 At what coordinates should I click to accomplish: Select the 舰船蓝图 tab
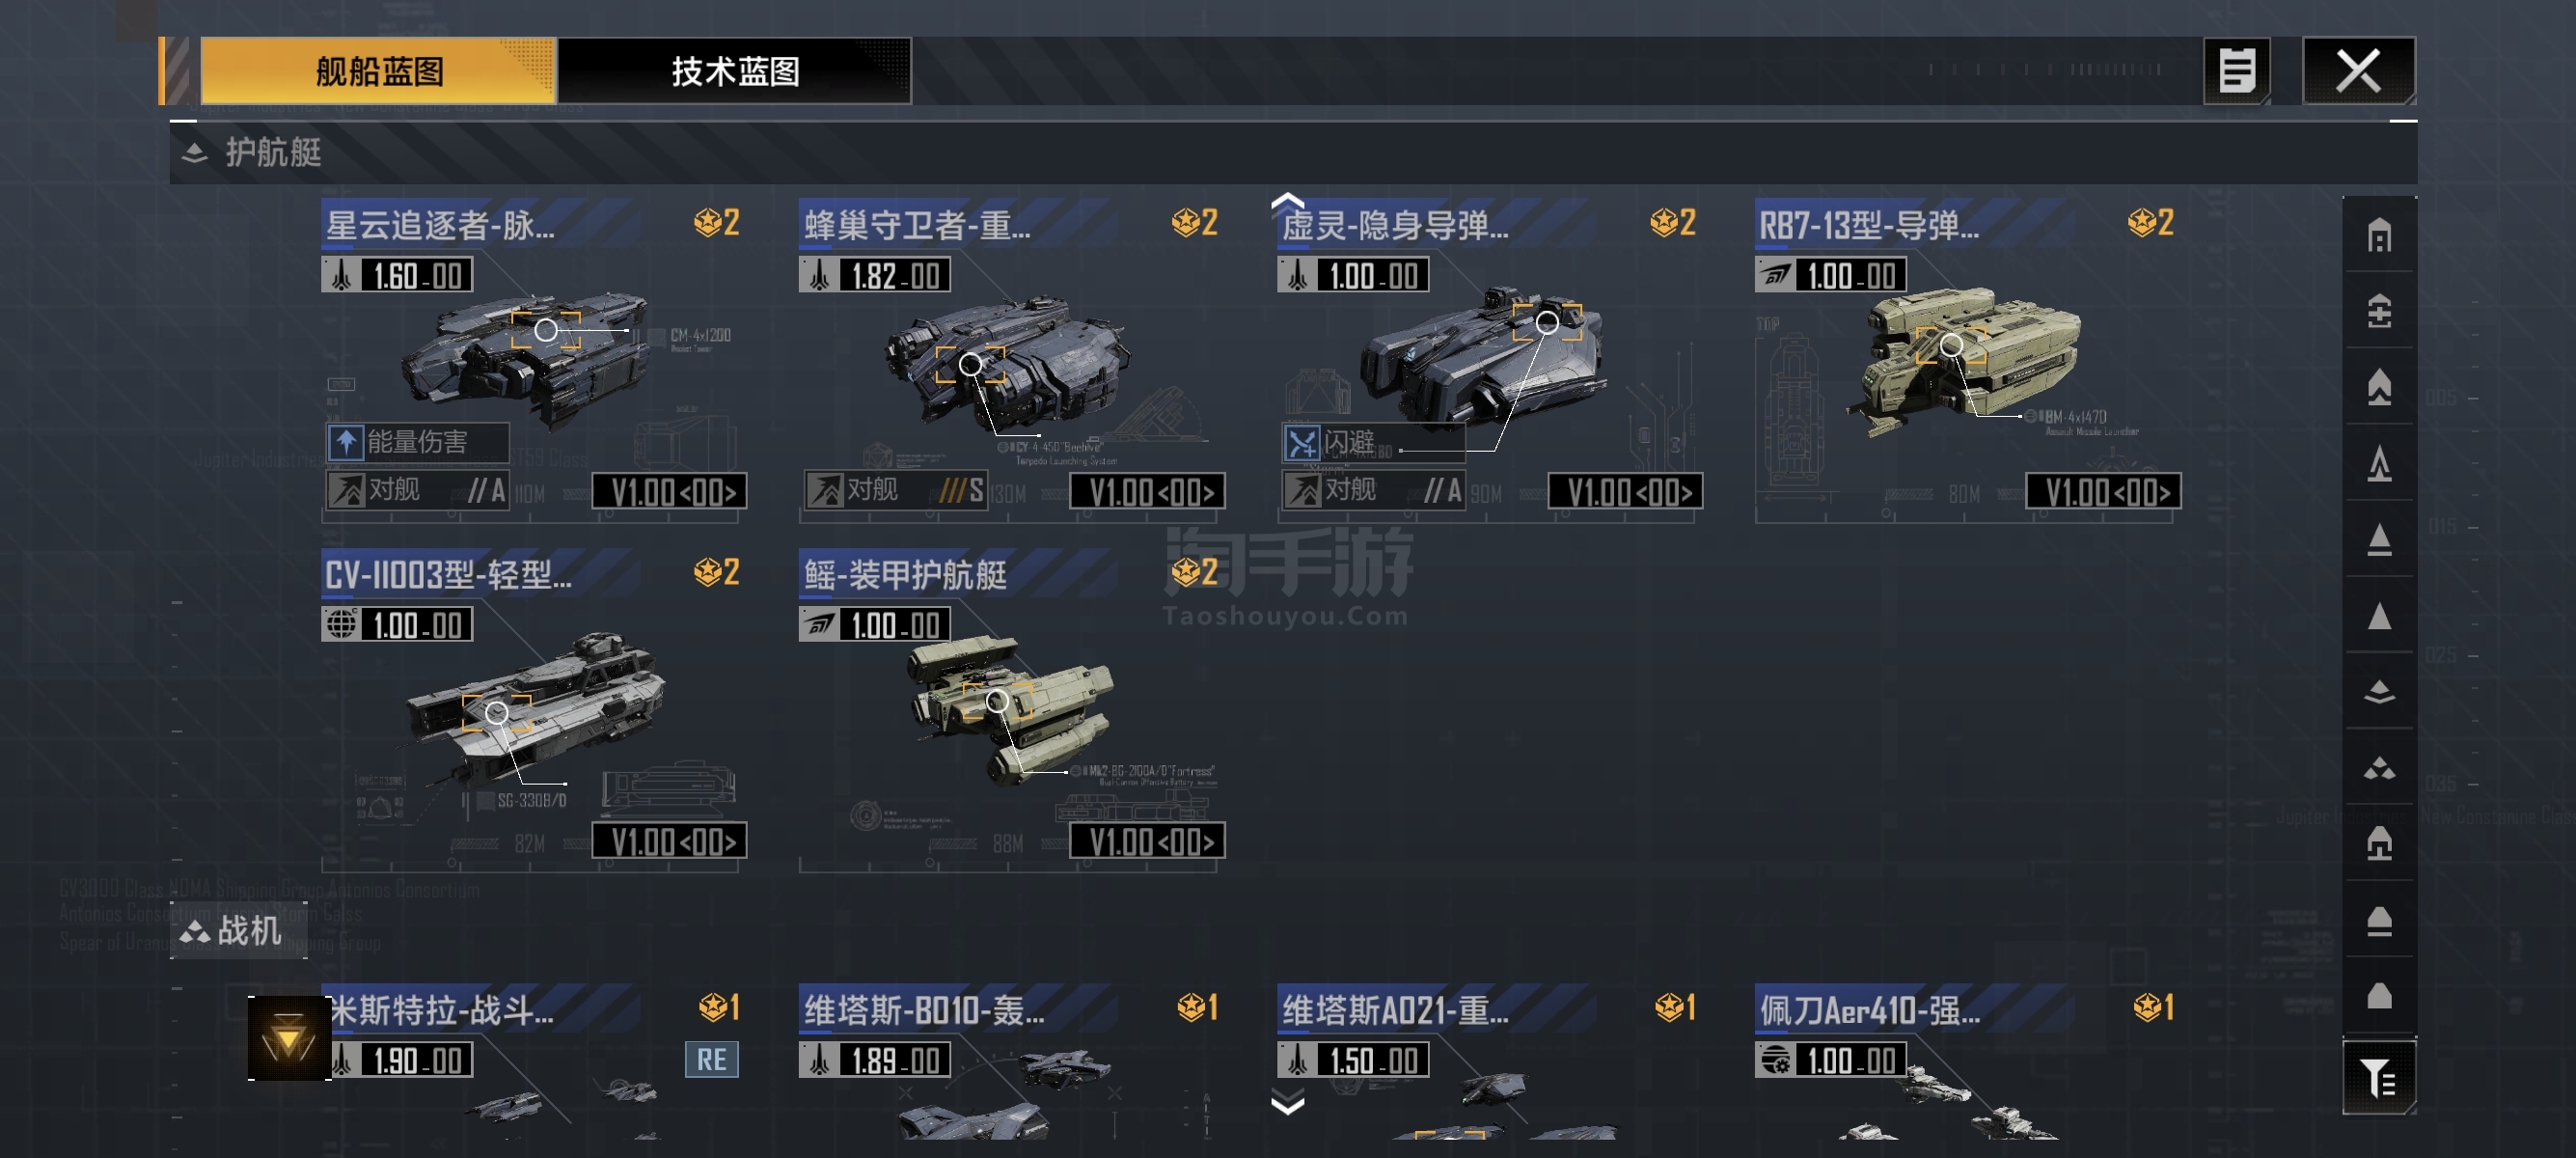tap(379, 71)
